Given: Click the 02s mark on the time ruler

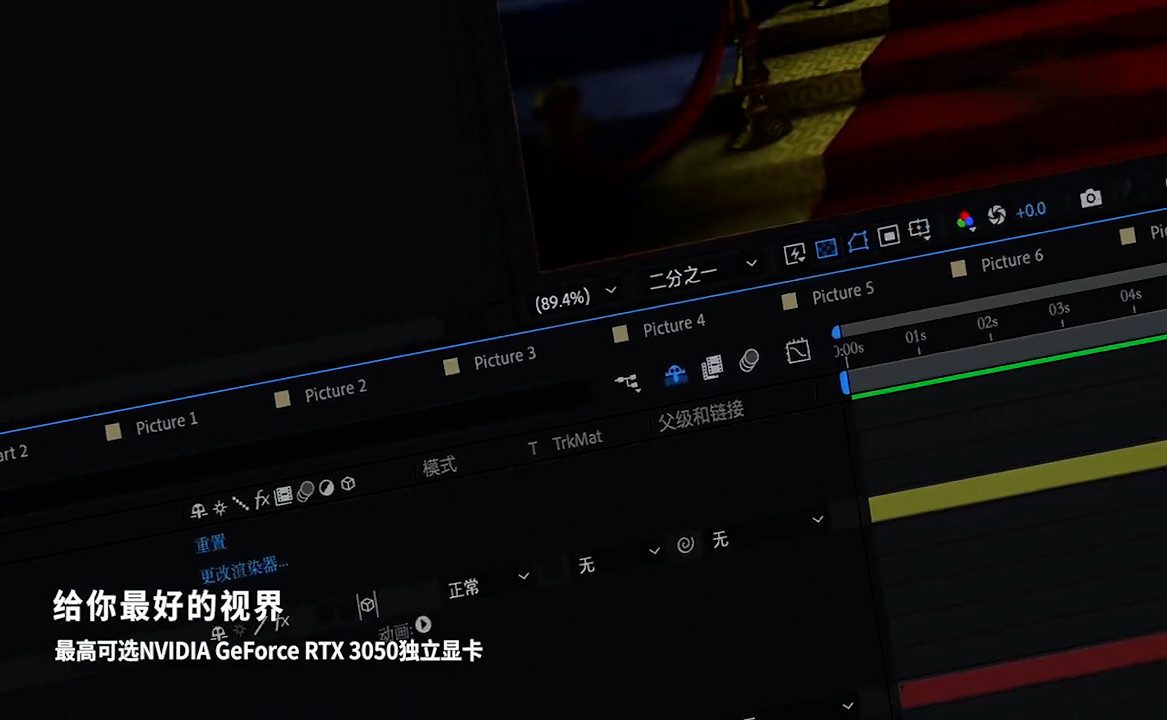Looking at the screenshot, I should (x=988, y=322).
